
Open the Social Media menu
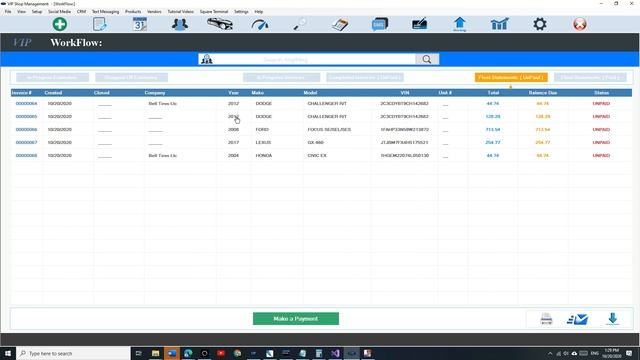pos(59,11)
